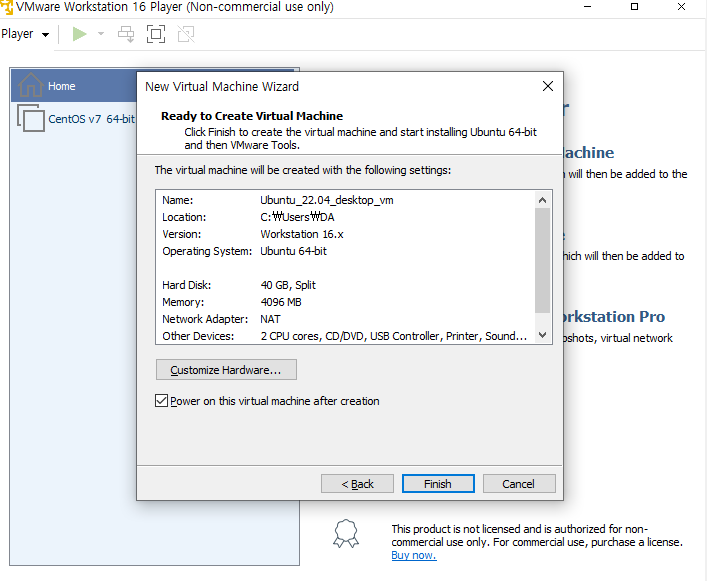The height and width of the screenshot is (581, 707).
Task: Click the Location value C:\Users\DA
Action: coord(297,217)
